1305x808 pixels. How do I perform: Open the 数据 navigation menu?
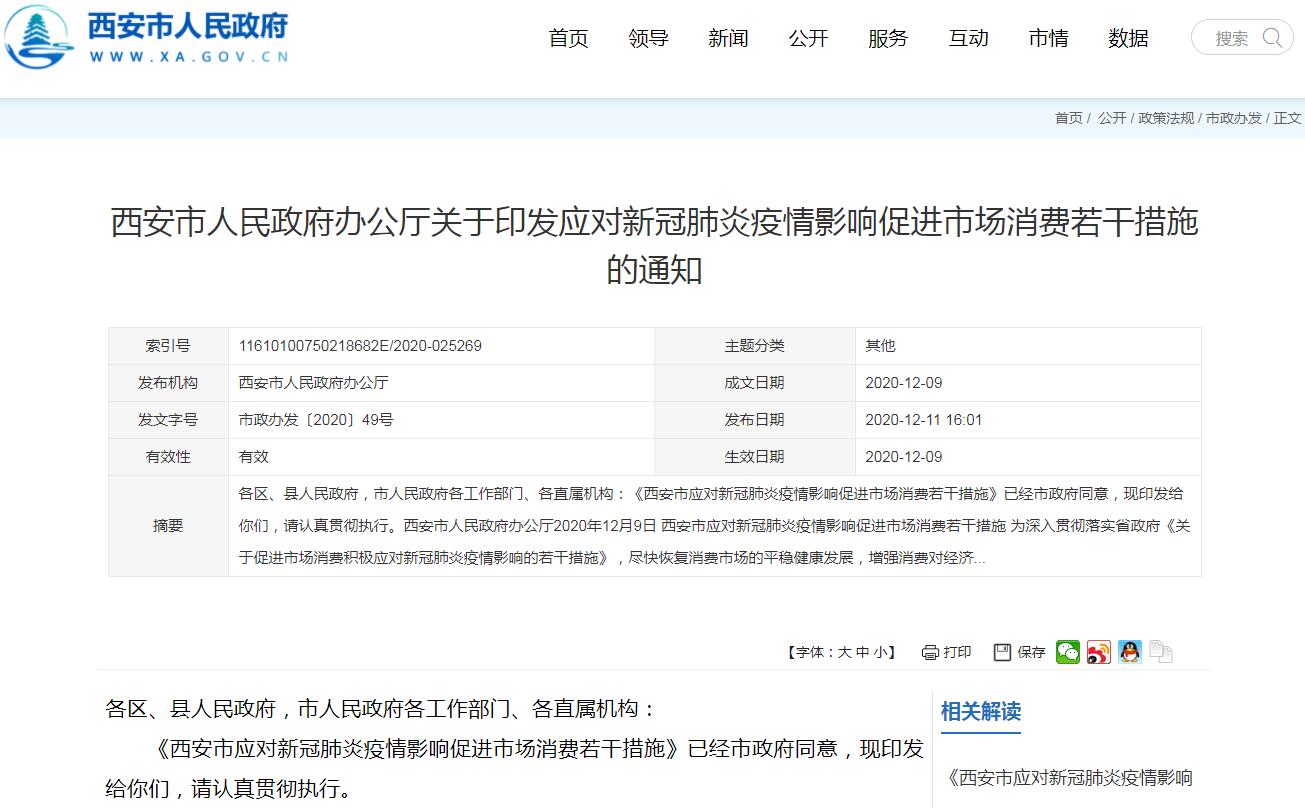[1128, 38]
